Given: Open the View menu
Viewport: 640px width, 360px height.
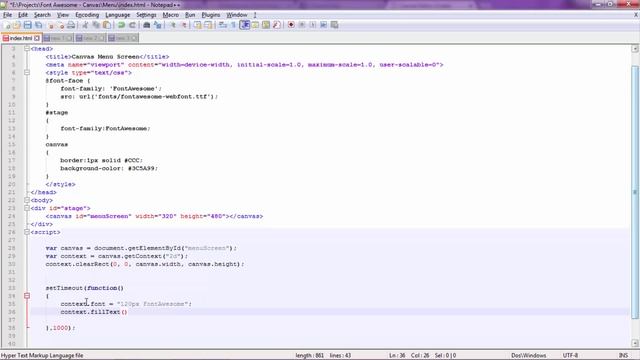Looking at the screenshot, I should 62,15.
